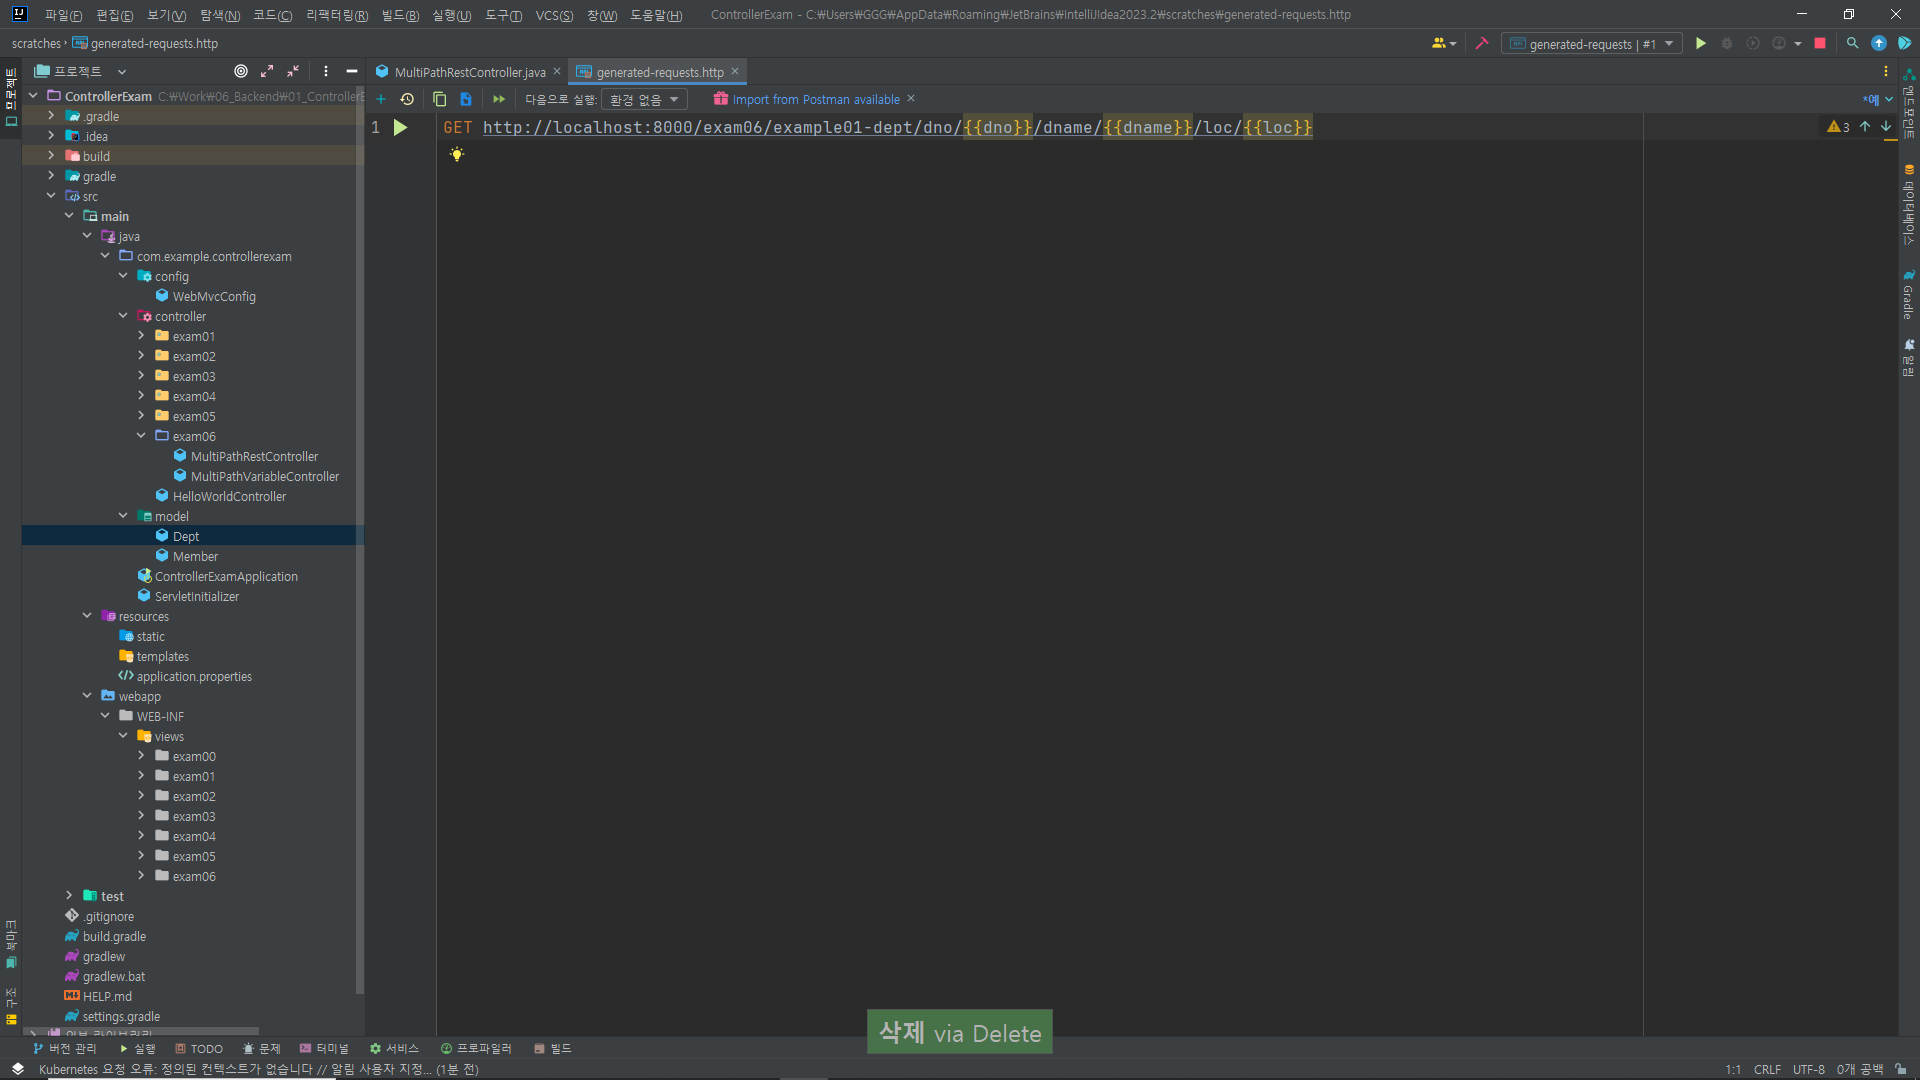Screen dimensions: 1920x1080
Task: Click the Add request plus icon
Action: click(x=381, y=99)
